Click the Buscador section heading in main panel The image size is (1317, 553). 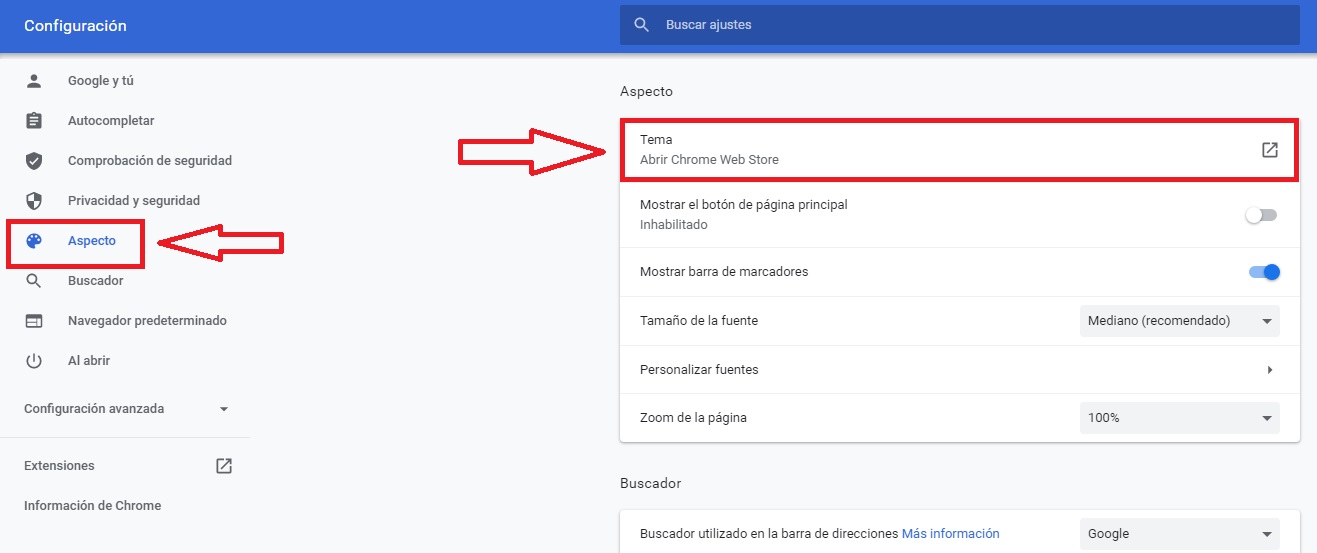tap(650, 483)
